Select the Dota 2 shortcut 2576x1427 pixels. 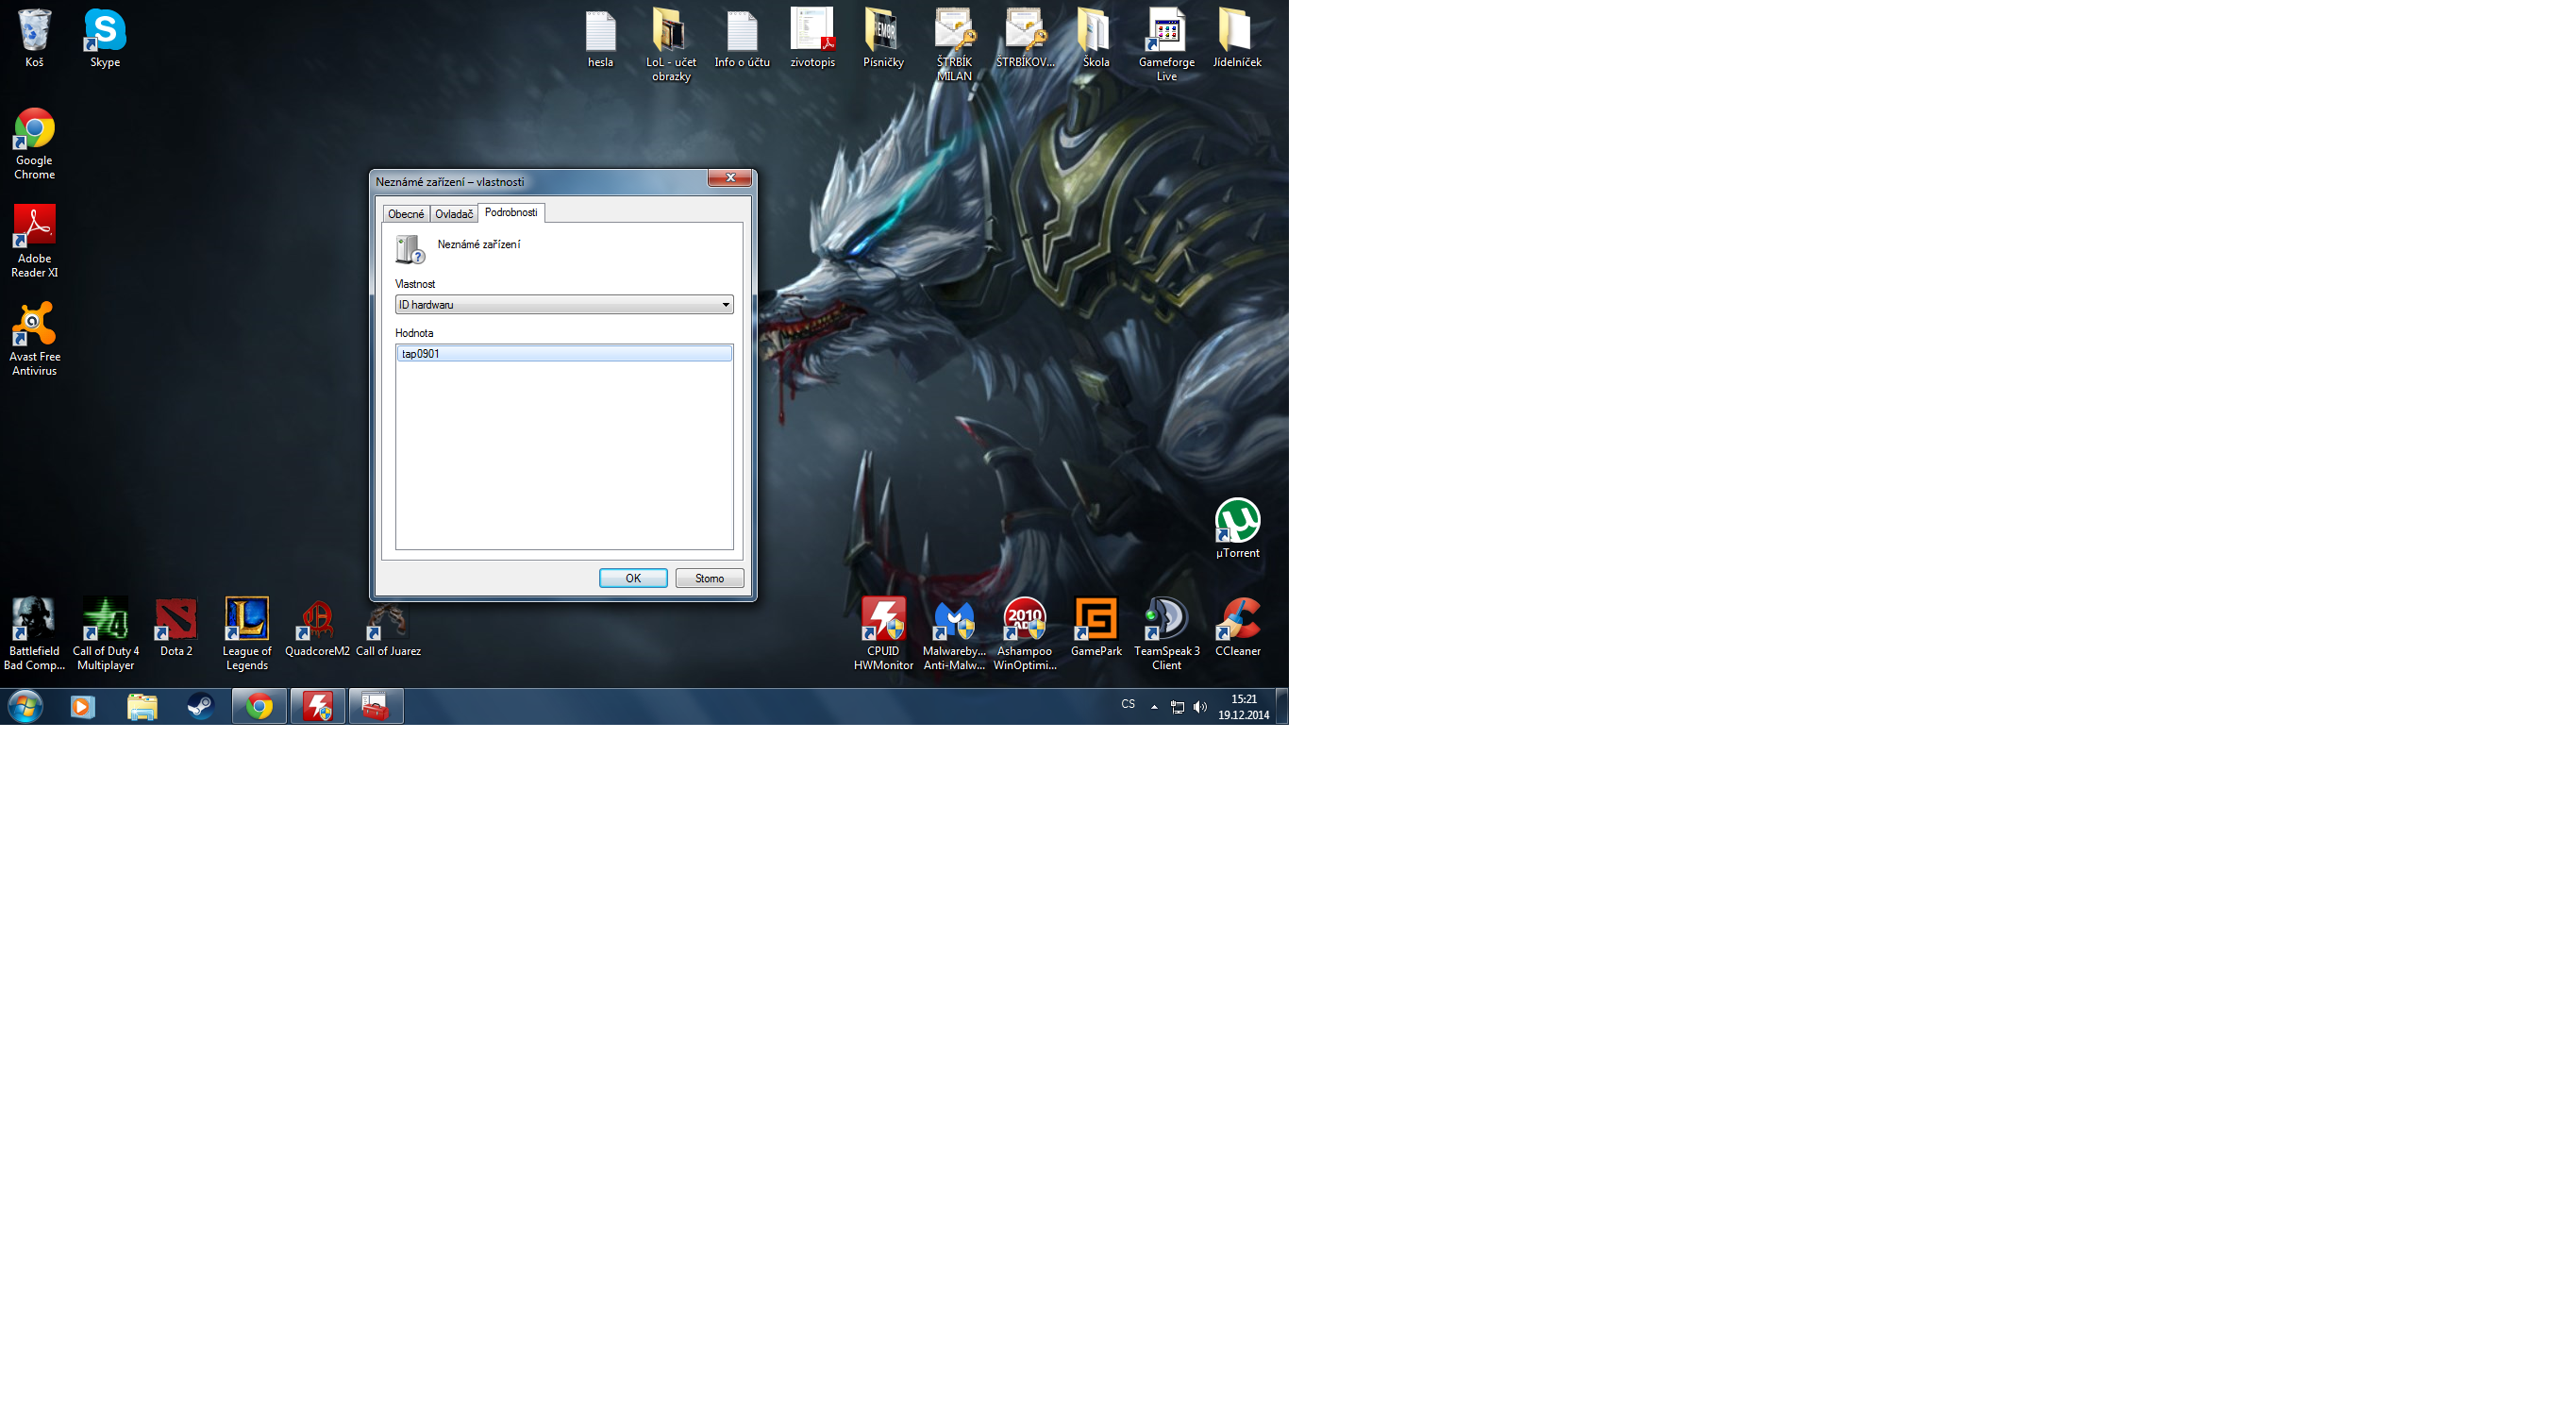tap(176, 628)
